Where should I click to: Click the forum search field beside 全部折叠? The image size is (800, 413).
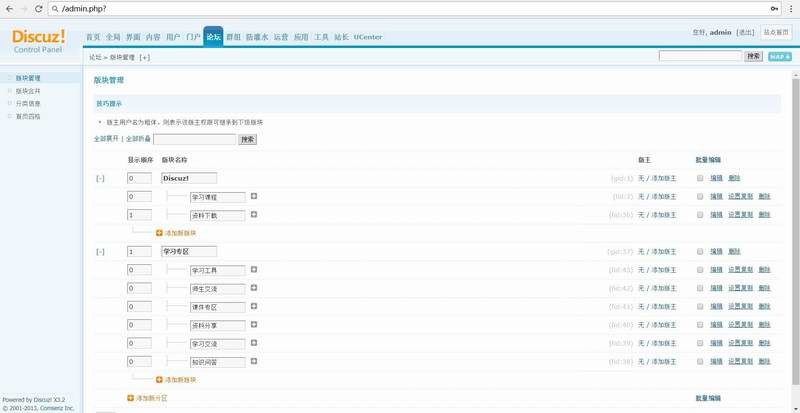194,139
